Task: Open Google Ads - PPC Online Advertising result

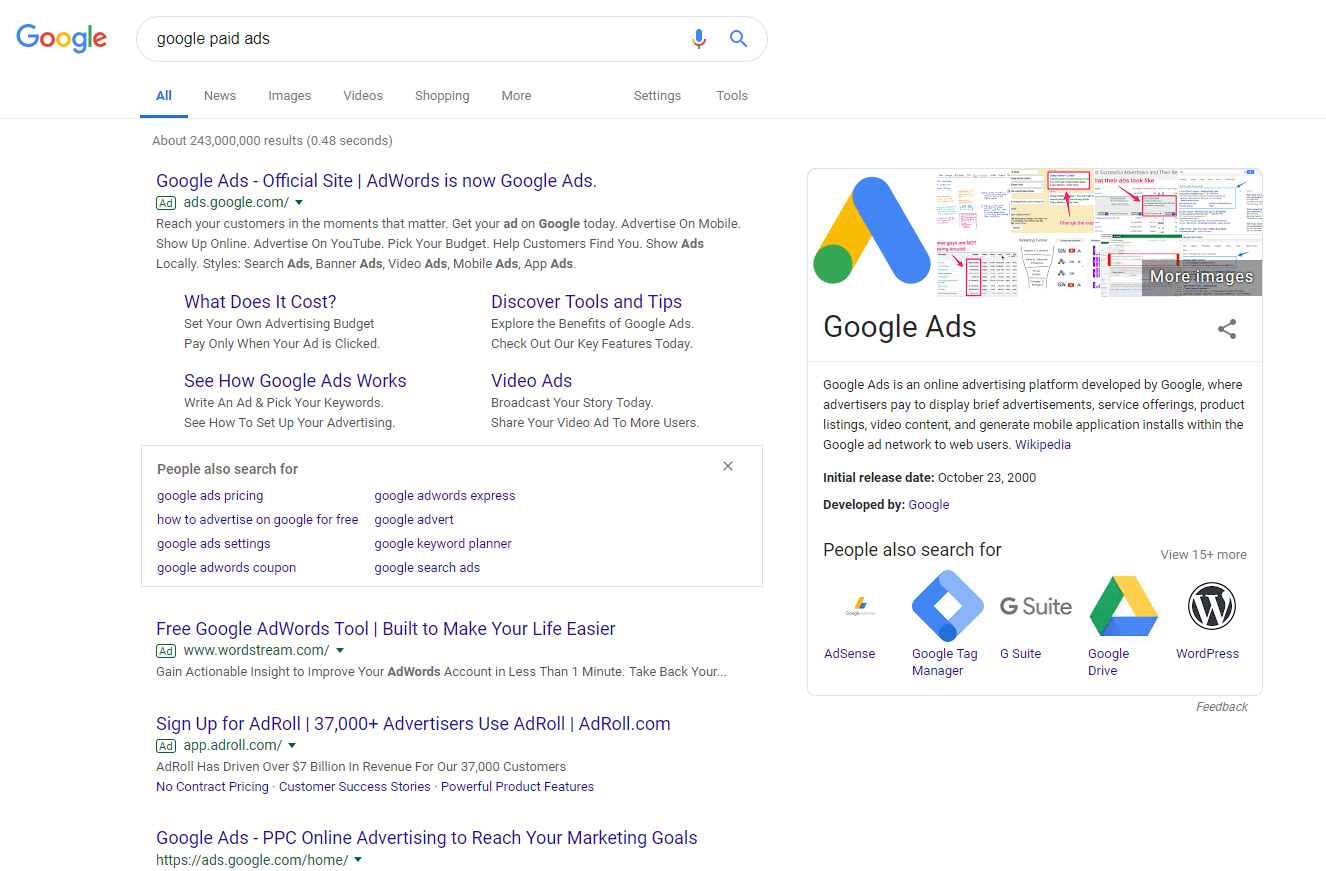Action: 427,838
